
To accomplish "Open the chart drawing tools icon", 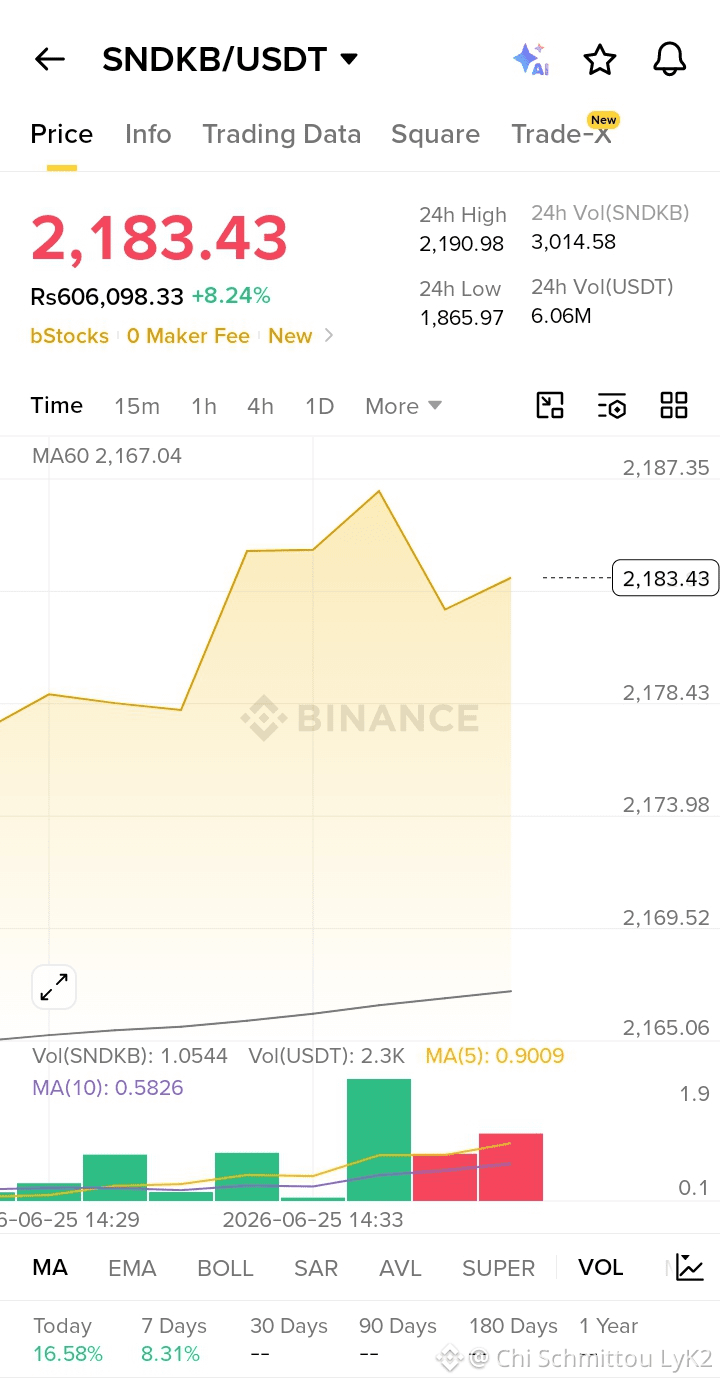I will pyautogui.click(x=550, y=405).
